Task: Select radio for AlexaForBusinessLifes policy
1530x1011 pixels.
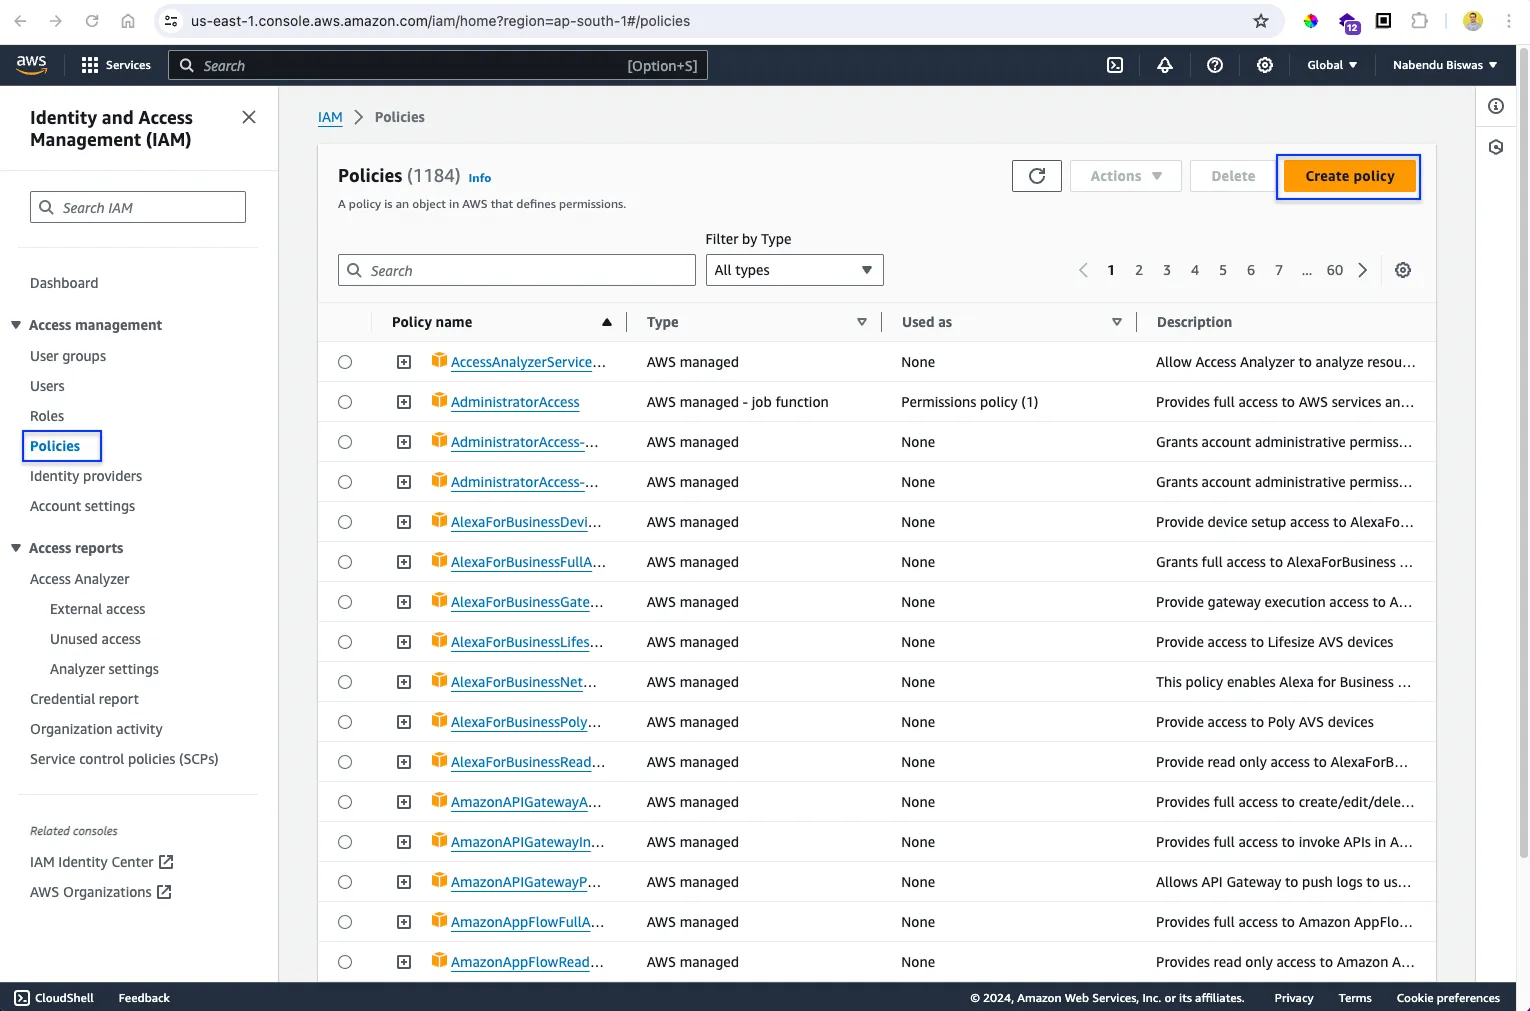Action: point(345,642)
